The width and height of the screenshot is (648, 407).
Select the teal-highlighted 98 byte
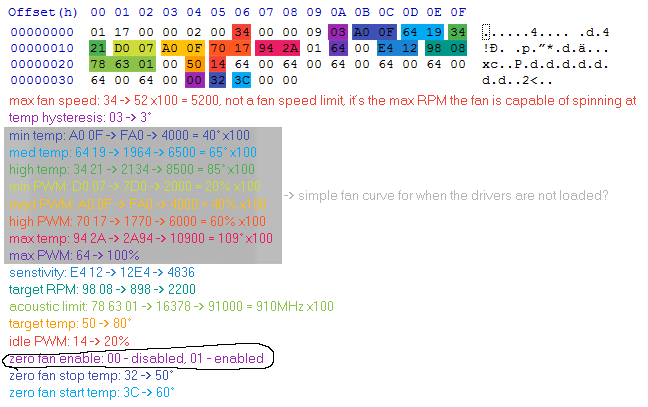(434, 48)
